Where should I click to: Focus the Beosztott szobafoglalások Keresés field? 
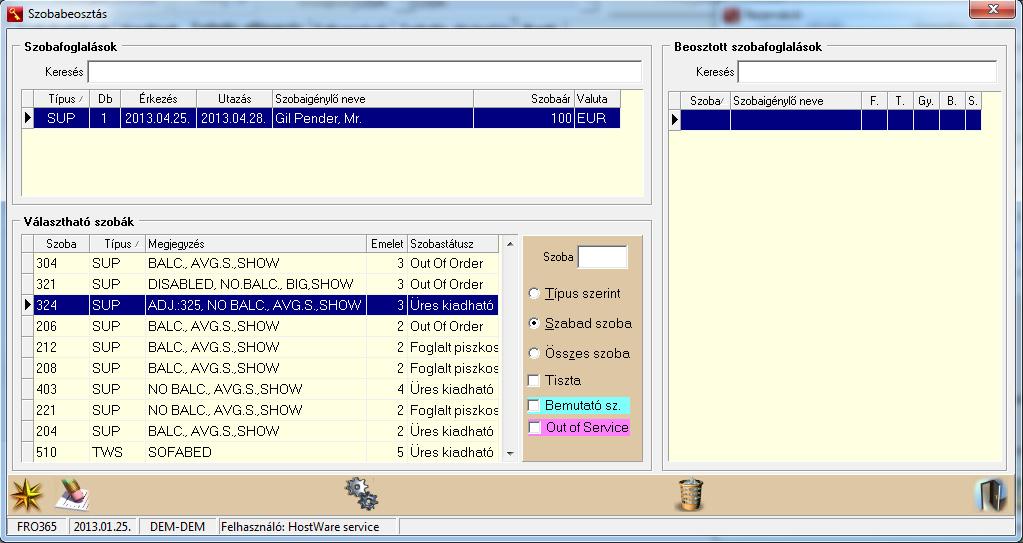(x=867, y=72)
